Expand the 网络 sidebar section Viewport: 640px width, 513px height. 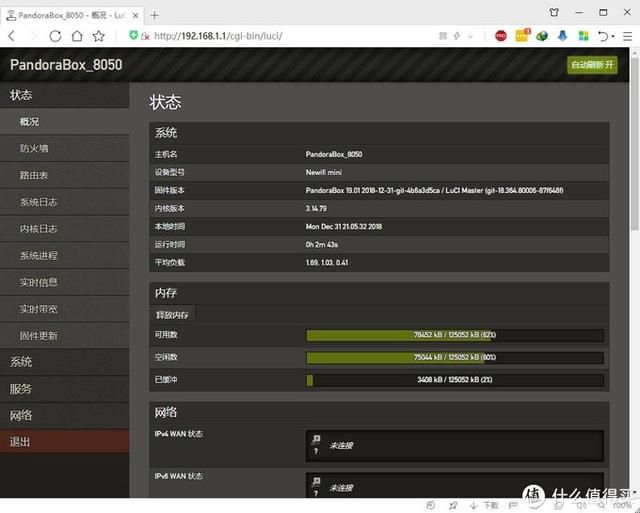click(64, 415)
